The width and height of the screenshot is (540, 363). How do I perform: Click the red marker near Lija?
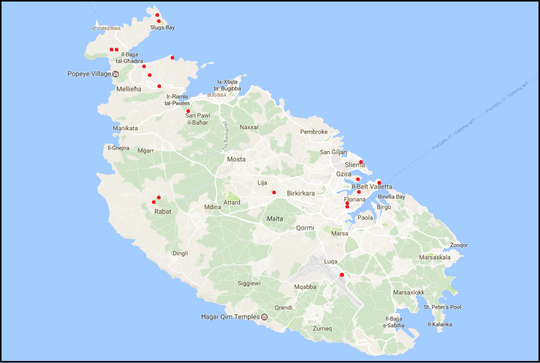274,192
